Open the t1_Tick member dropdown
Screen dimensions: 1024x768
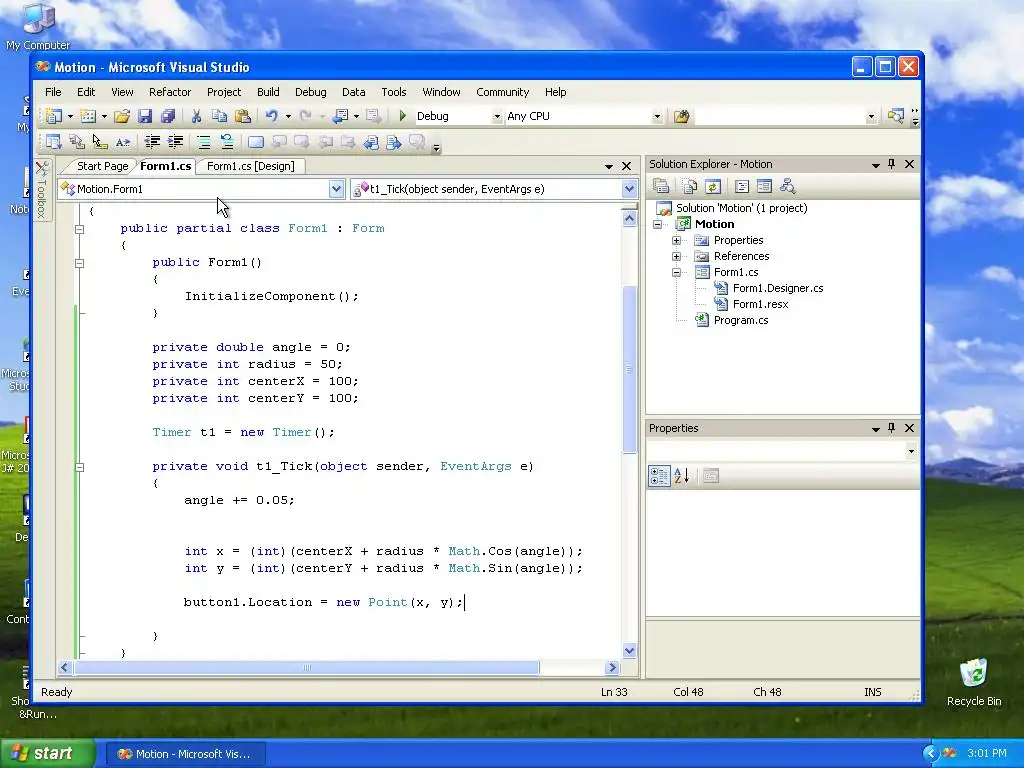point(629,189)
